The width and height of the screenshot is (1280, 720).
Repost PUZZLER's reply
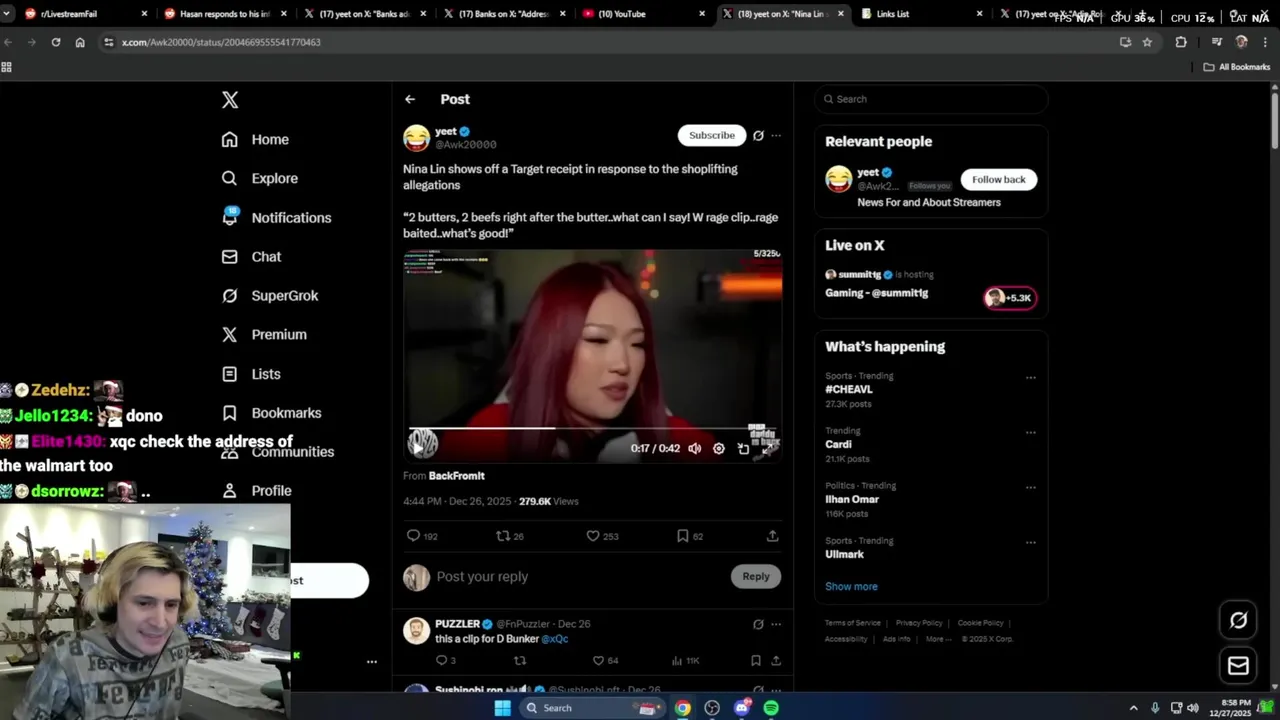click(x=519, y=661)
